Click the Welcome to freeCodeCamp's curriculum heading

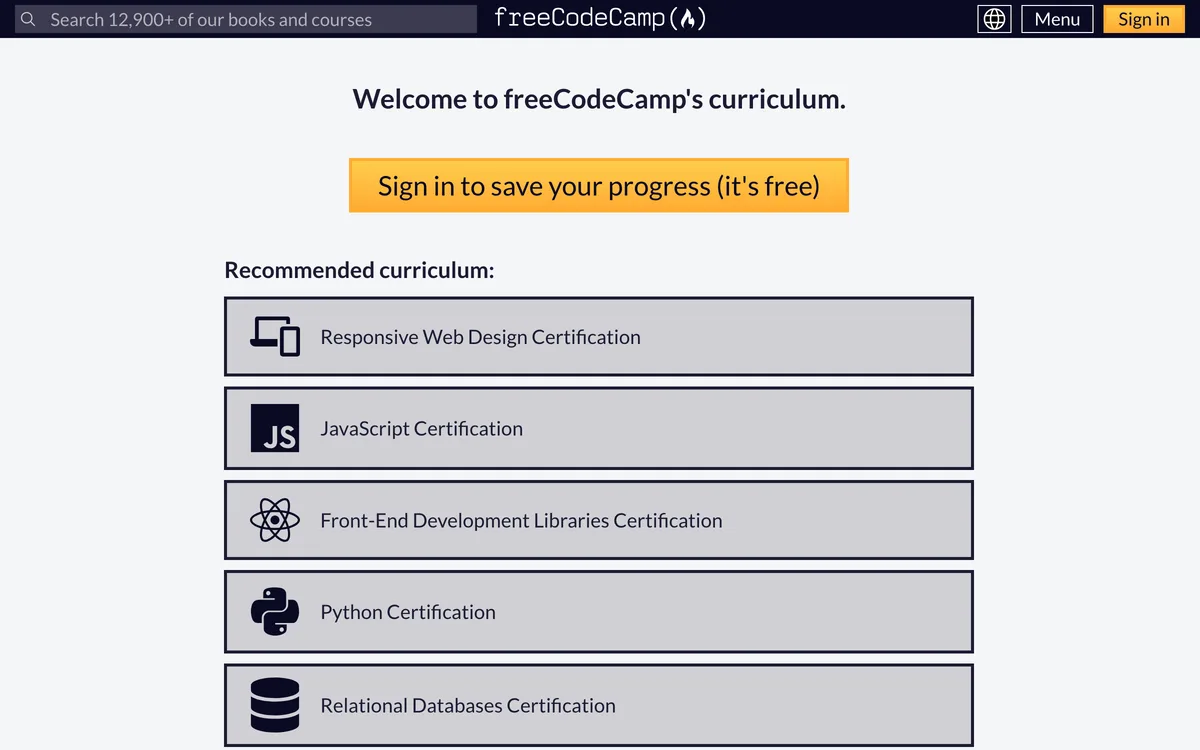[599, 98]
